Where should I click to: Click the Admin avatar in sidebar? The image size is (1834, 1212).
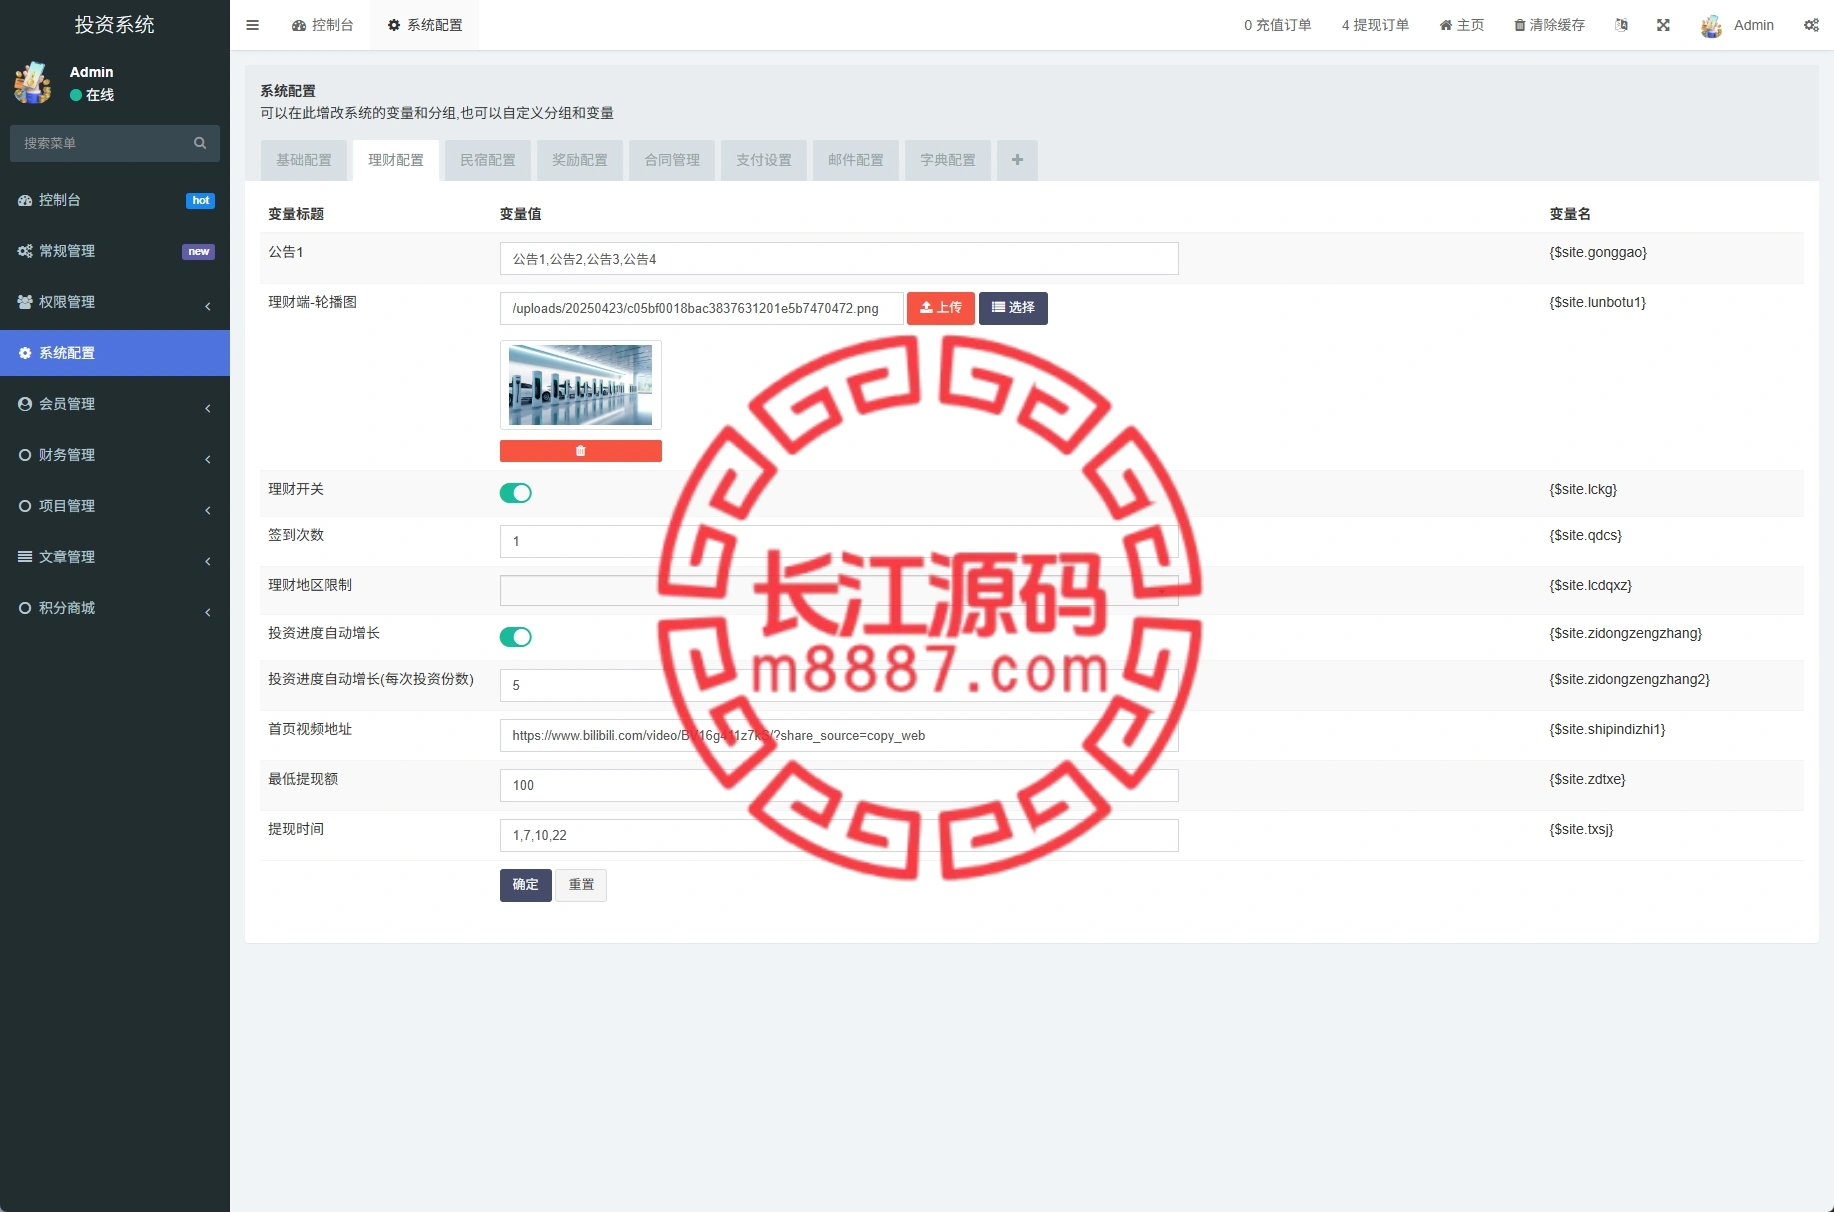(x=33, y=83)
